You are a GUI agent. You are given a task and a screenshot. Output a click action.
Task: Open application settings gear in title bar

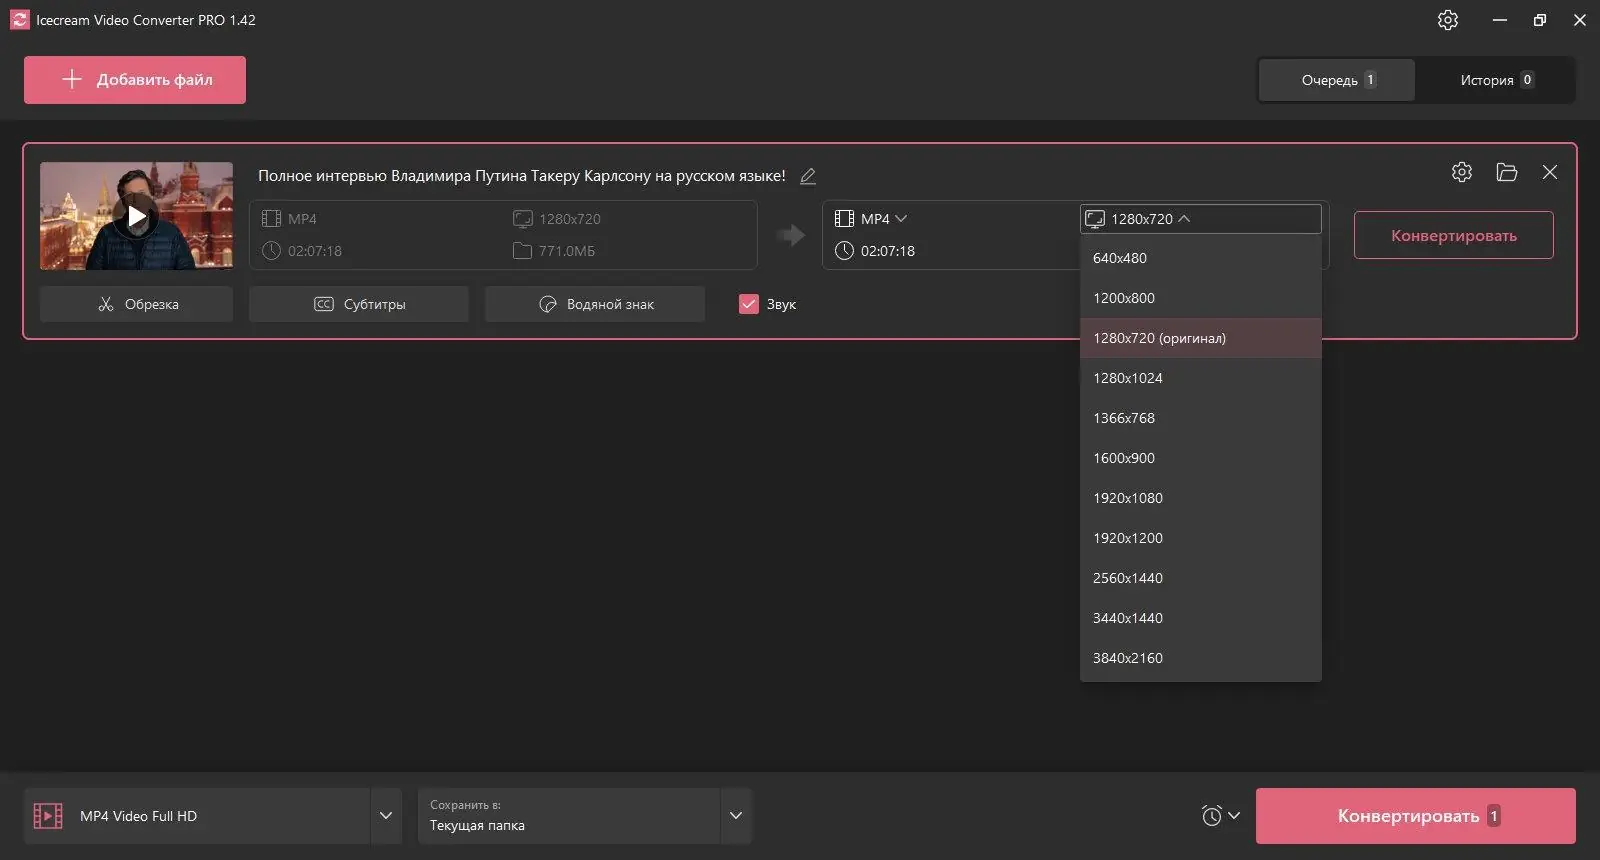coord(1447,20)
